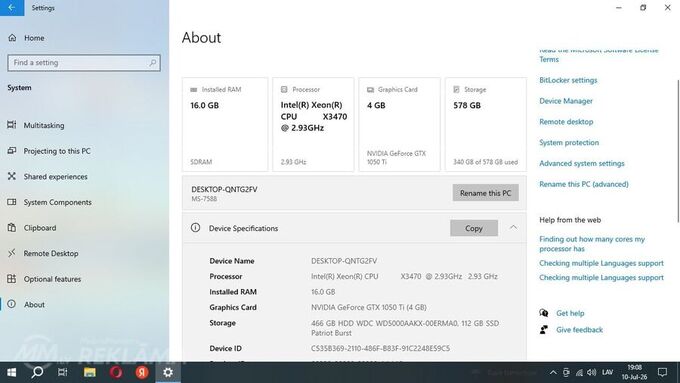This screenshot has height=383, width=680.
Task: Click the Settings gear on taskbar
Action: click(x=168, y=372)
